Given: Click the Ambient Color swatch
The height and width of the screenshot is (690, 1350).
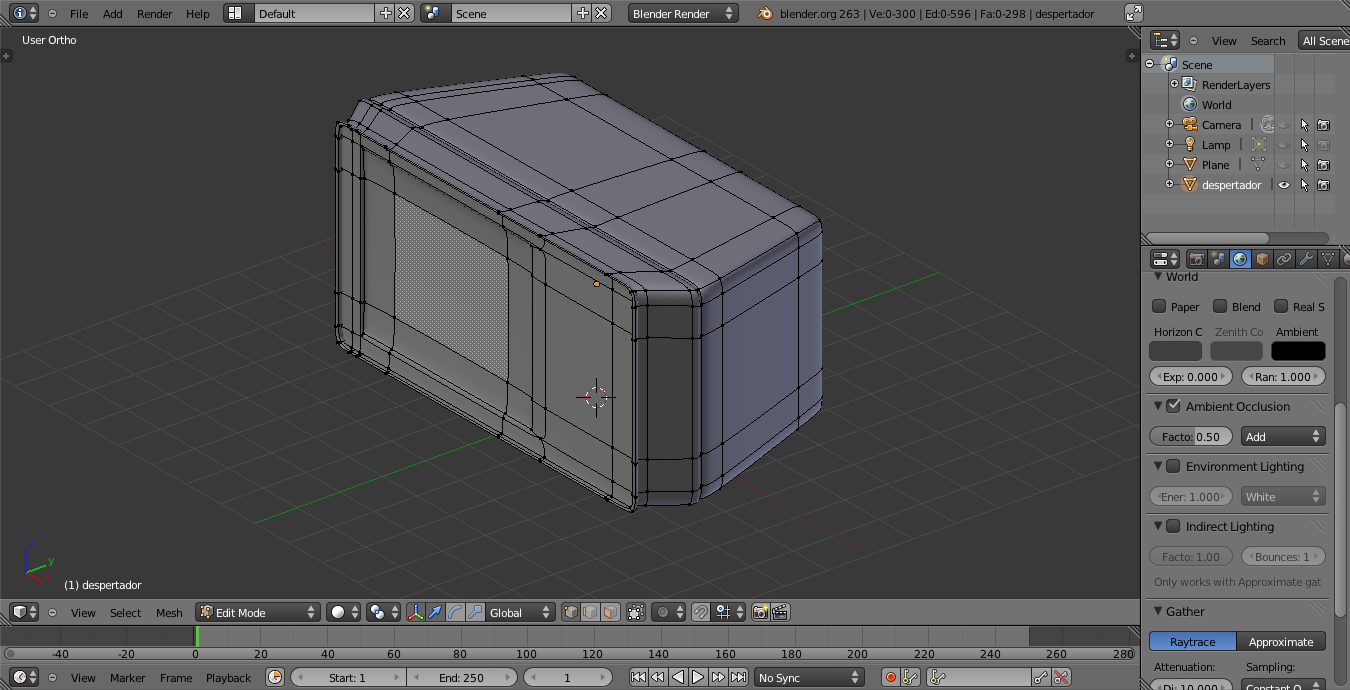Looking at the screenshot, I should [1298, 351].
